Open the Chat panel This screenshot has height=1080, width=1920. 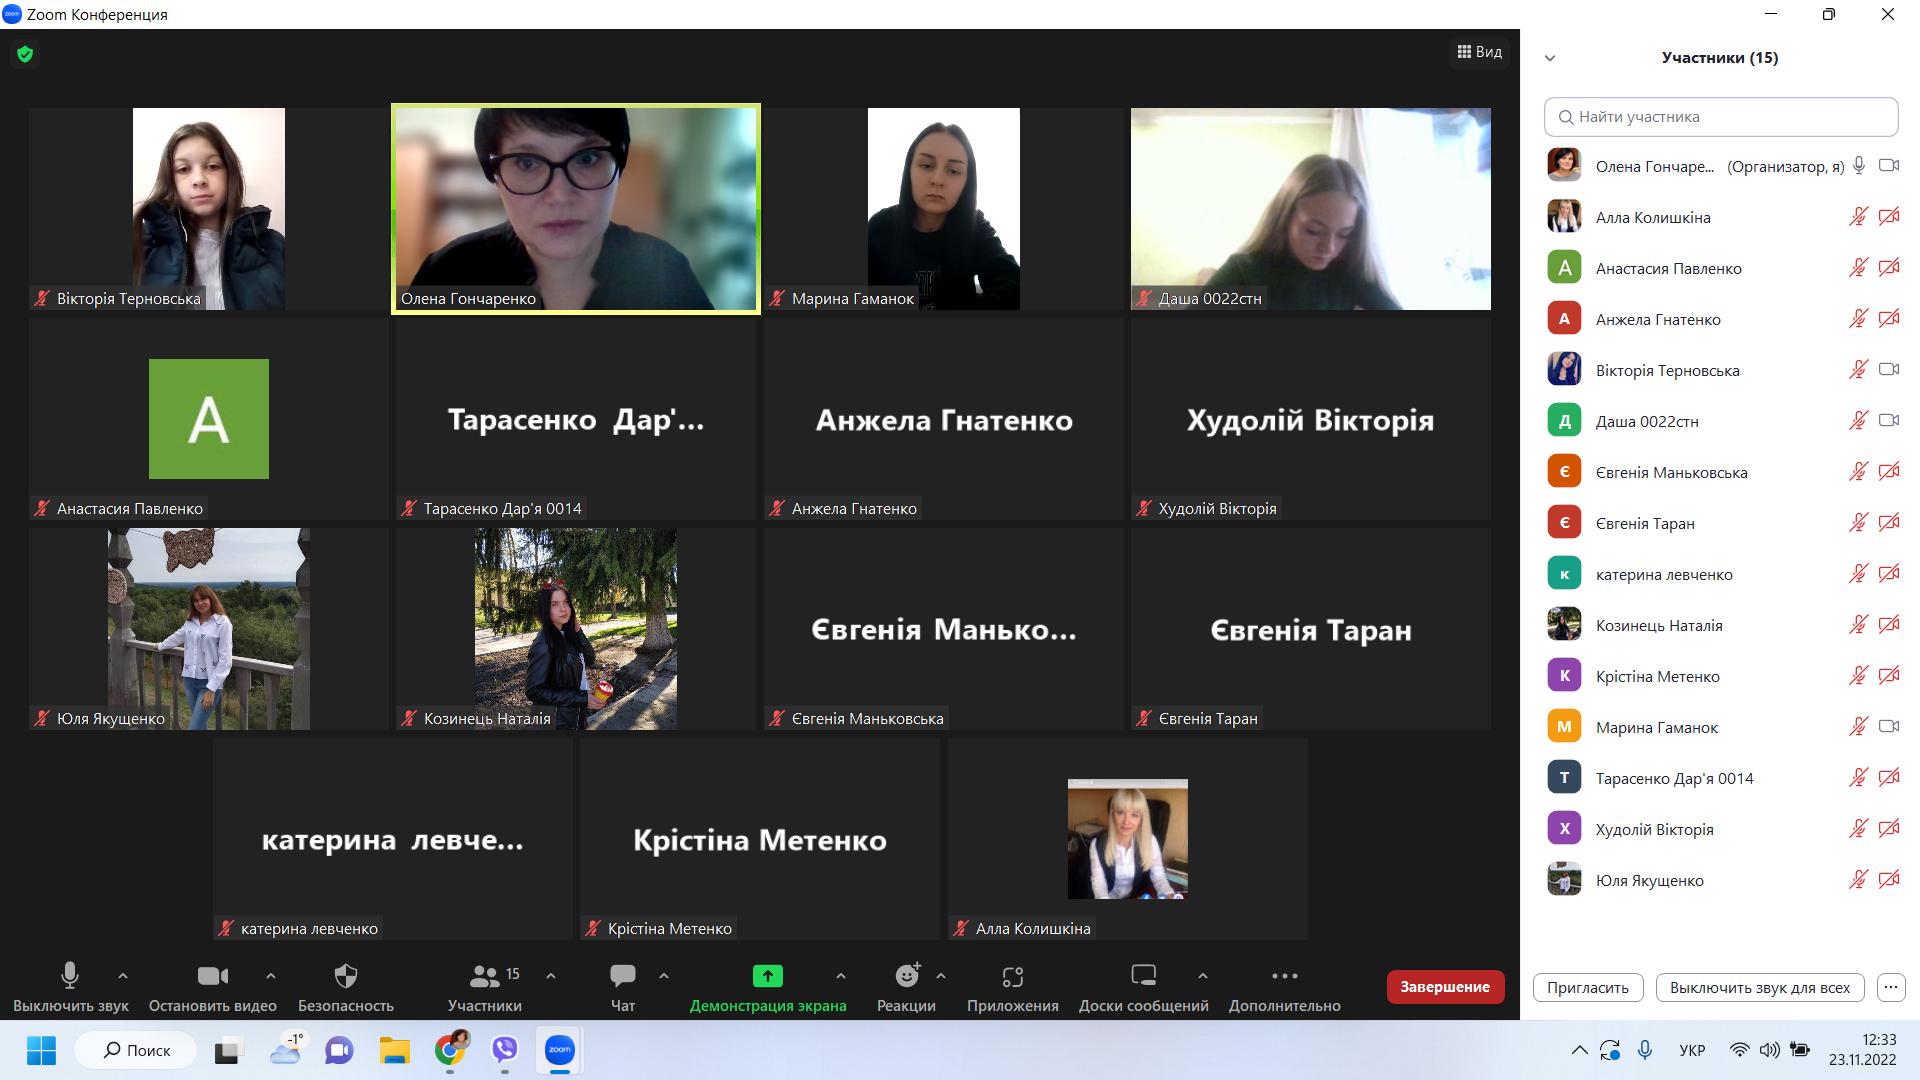pyautogui.click(x=622, y=976)
